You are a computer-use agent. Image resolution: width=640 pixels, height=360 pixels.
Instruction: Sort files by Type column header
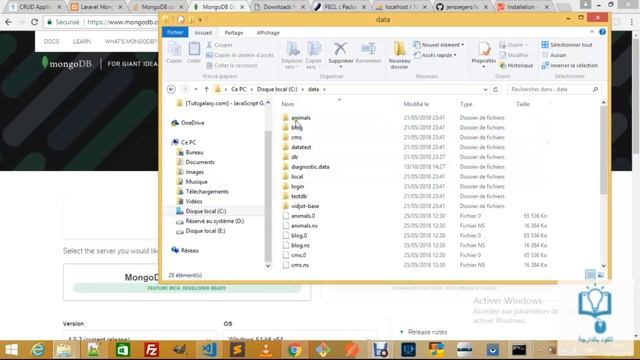tap(466, 104)
